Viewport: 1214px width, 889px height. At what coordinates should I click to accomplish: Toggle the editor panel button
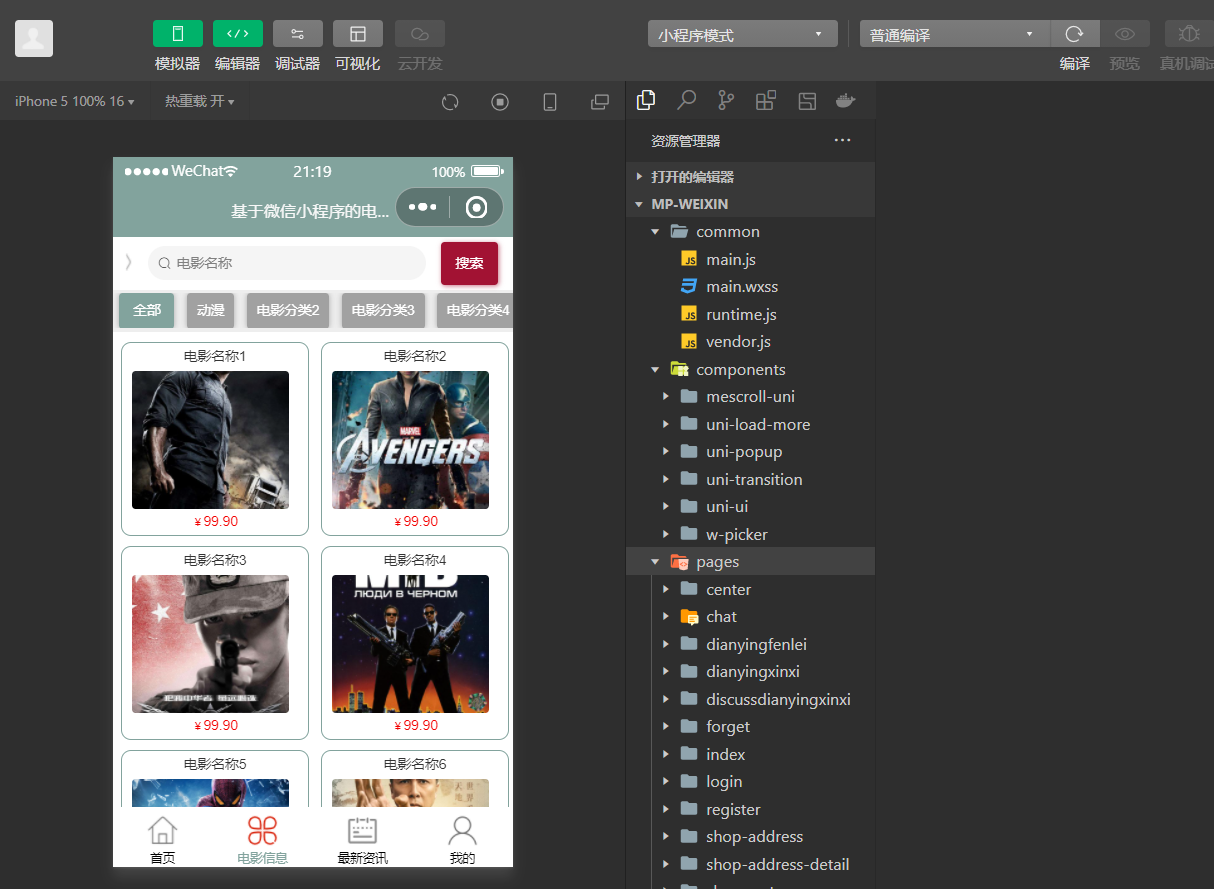(x=238, y=34)
